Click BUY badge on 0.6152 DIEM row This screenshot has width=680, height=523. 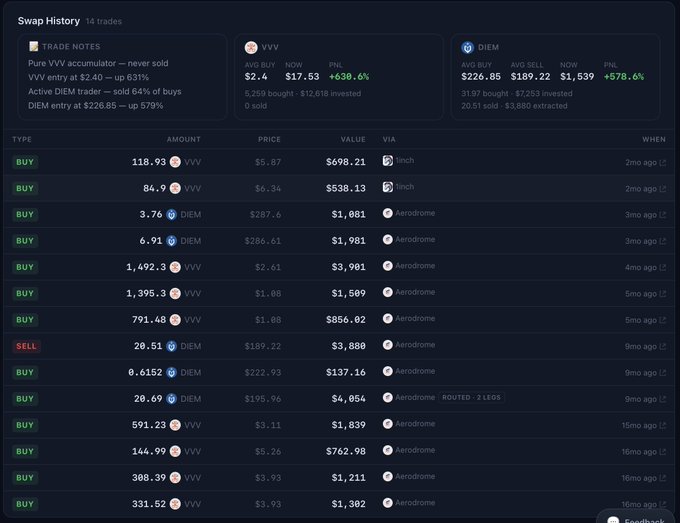coord(25,373)
